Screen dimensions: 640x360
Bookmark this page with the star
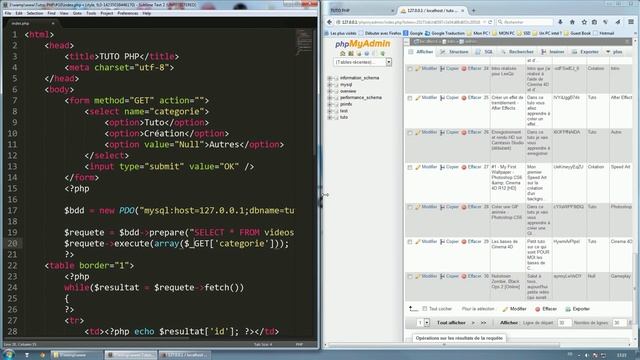tap(584, 22)
